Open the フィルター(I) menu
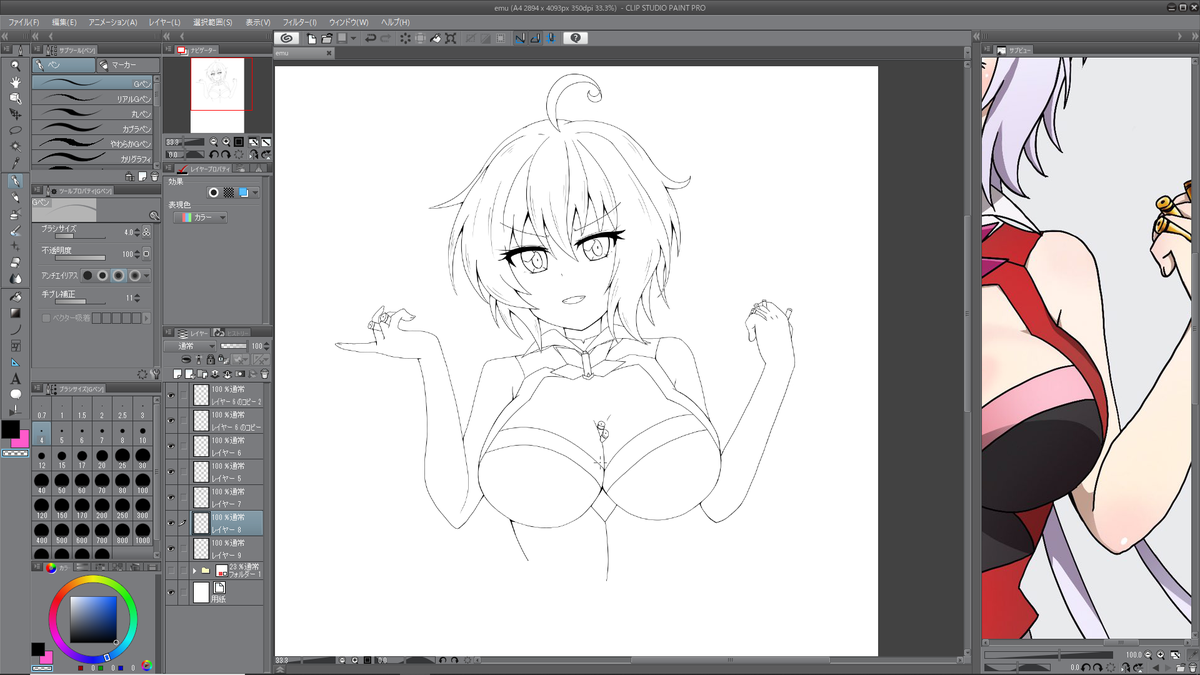 click(x=300, y=22)
